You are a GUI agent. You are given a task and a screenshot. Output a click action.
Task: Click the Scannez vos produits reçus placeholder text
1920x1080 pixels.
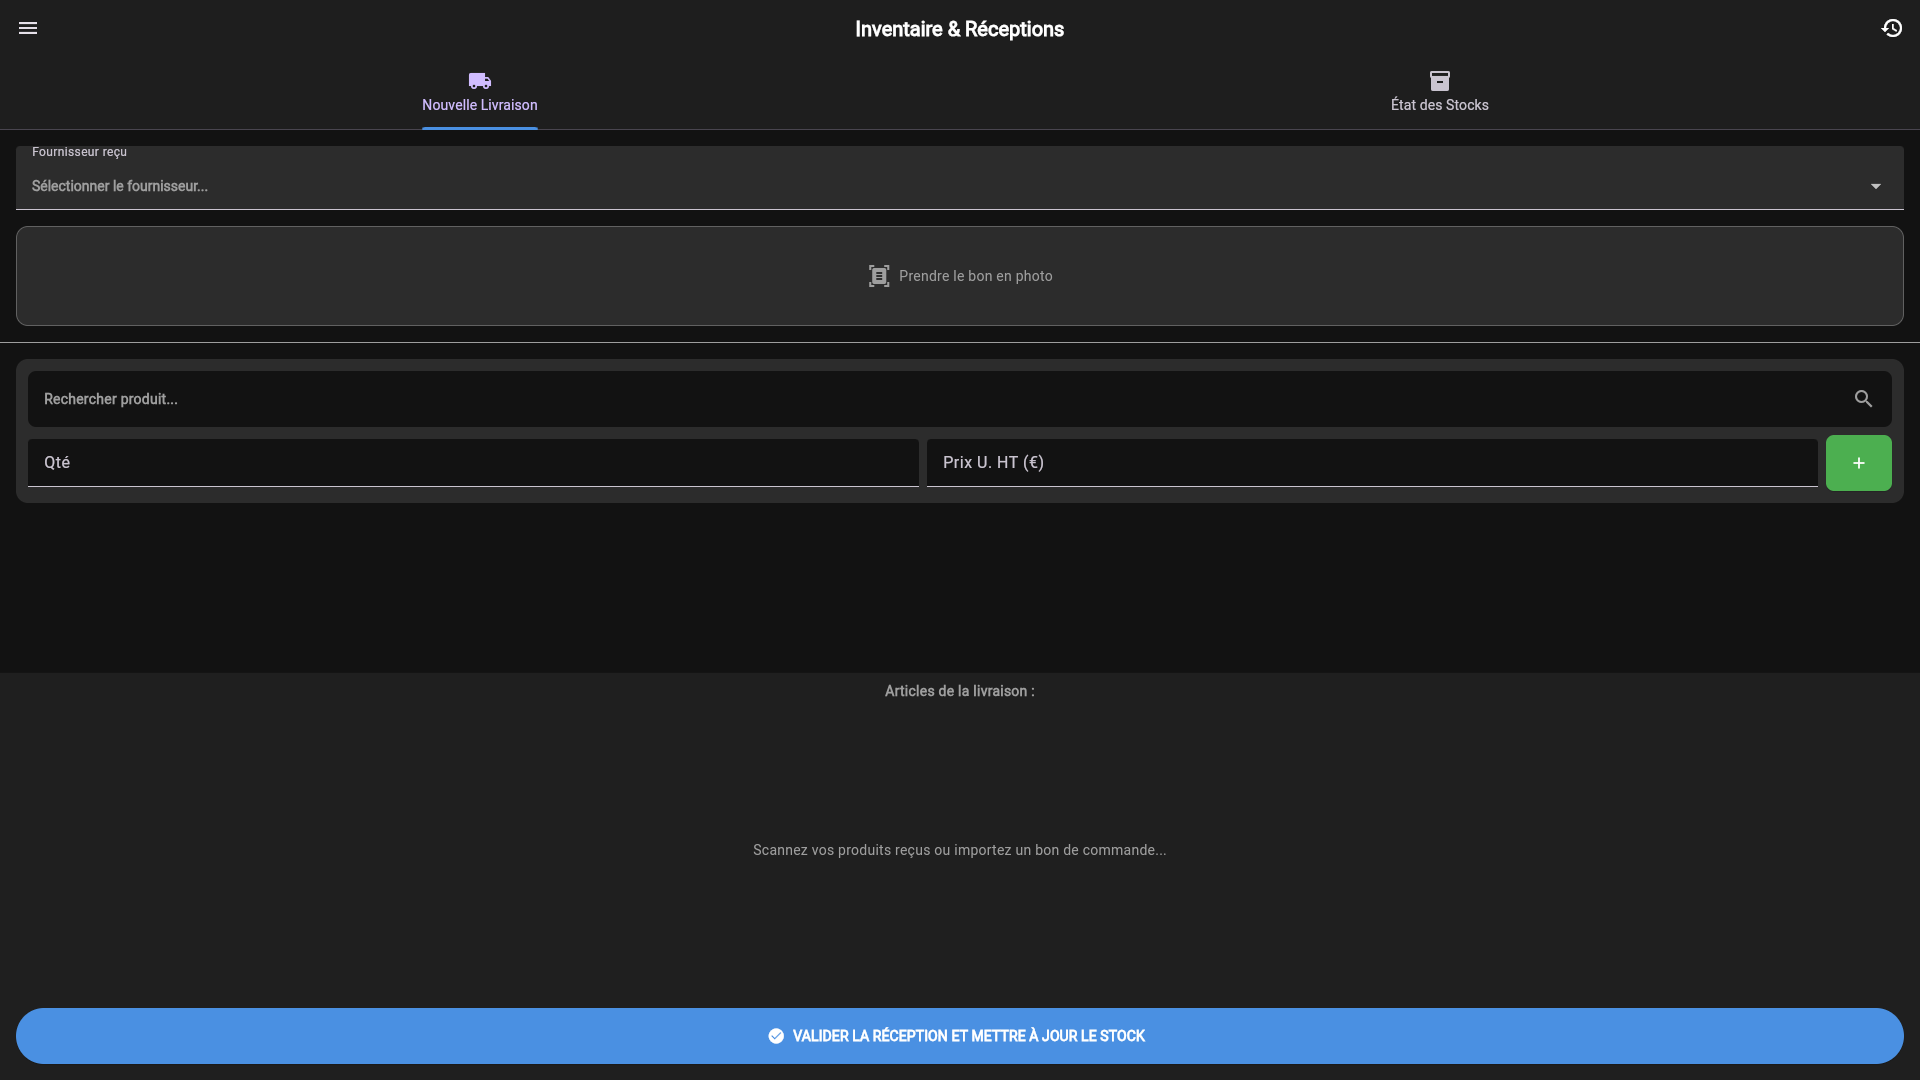coord(960,850)
